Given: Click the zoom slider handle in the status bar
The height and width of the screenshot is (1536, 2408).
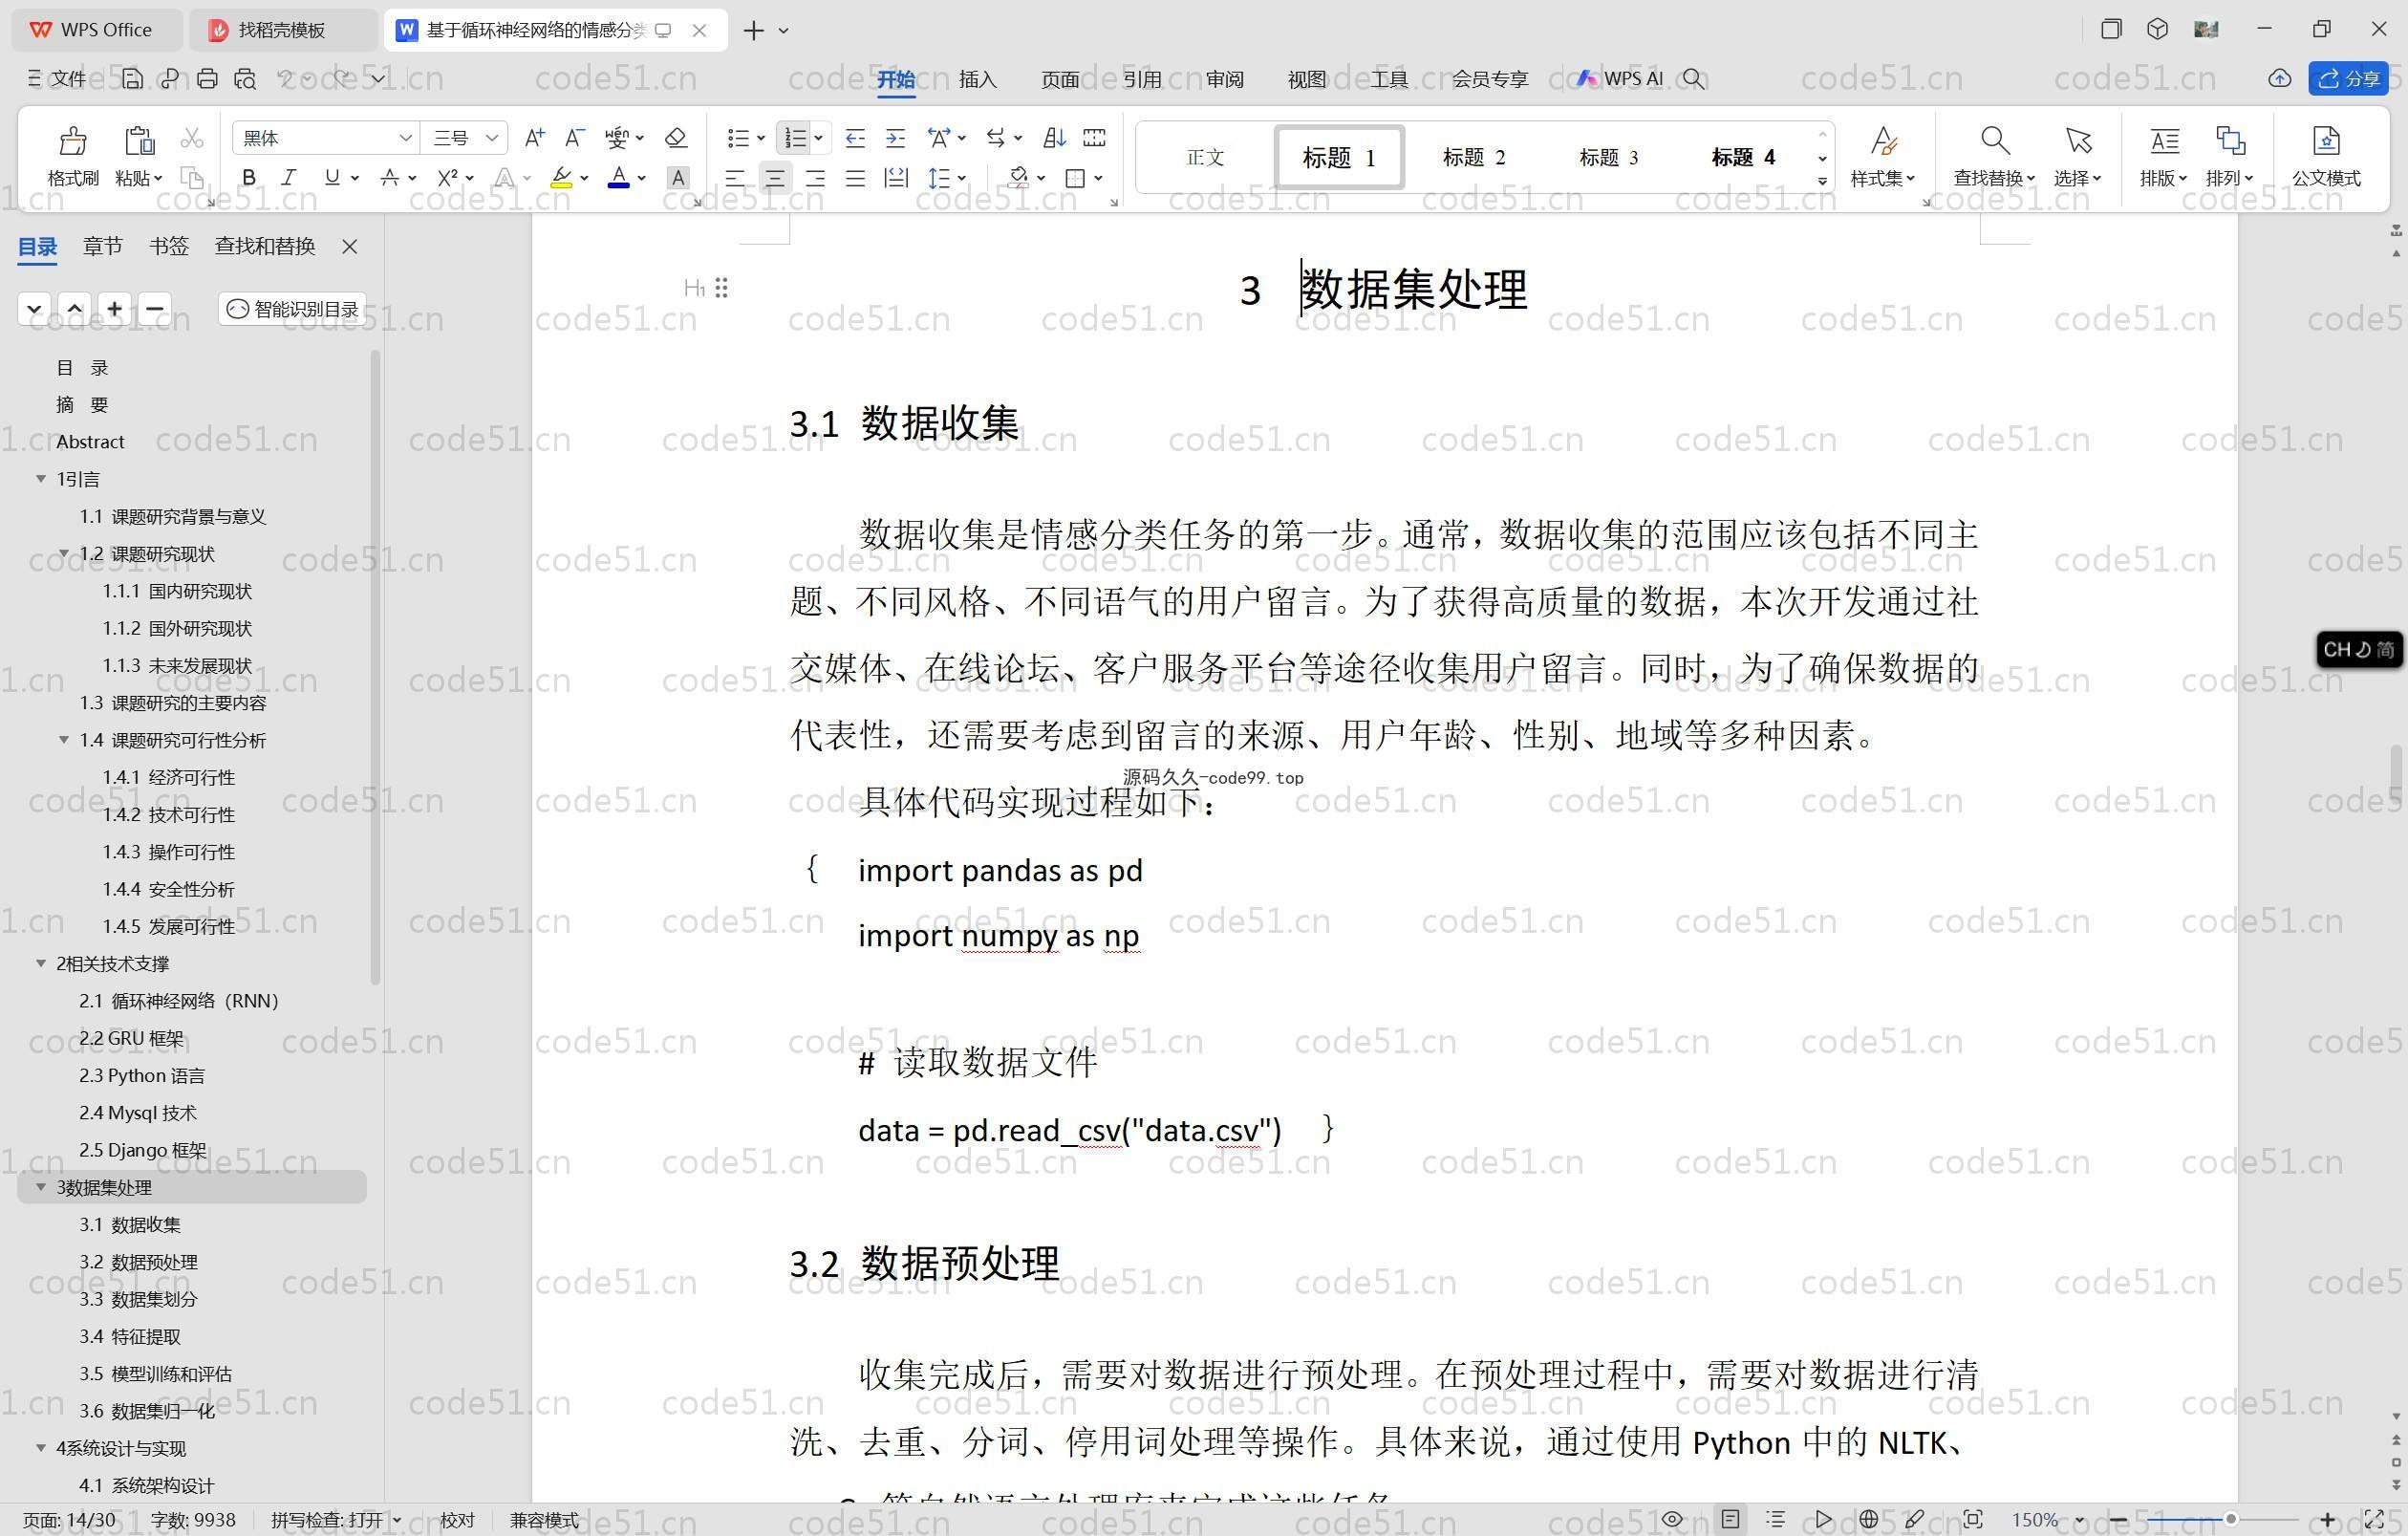Looking at the screenshot, I should coord(2230,1519).
